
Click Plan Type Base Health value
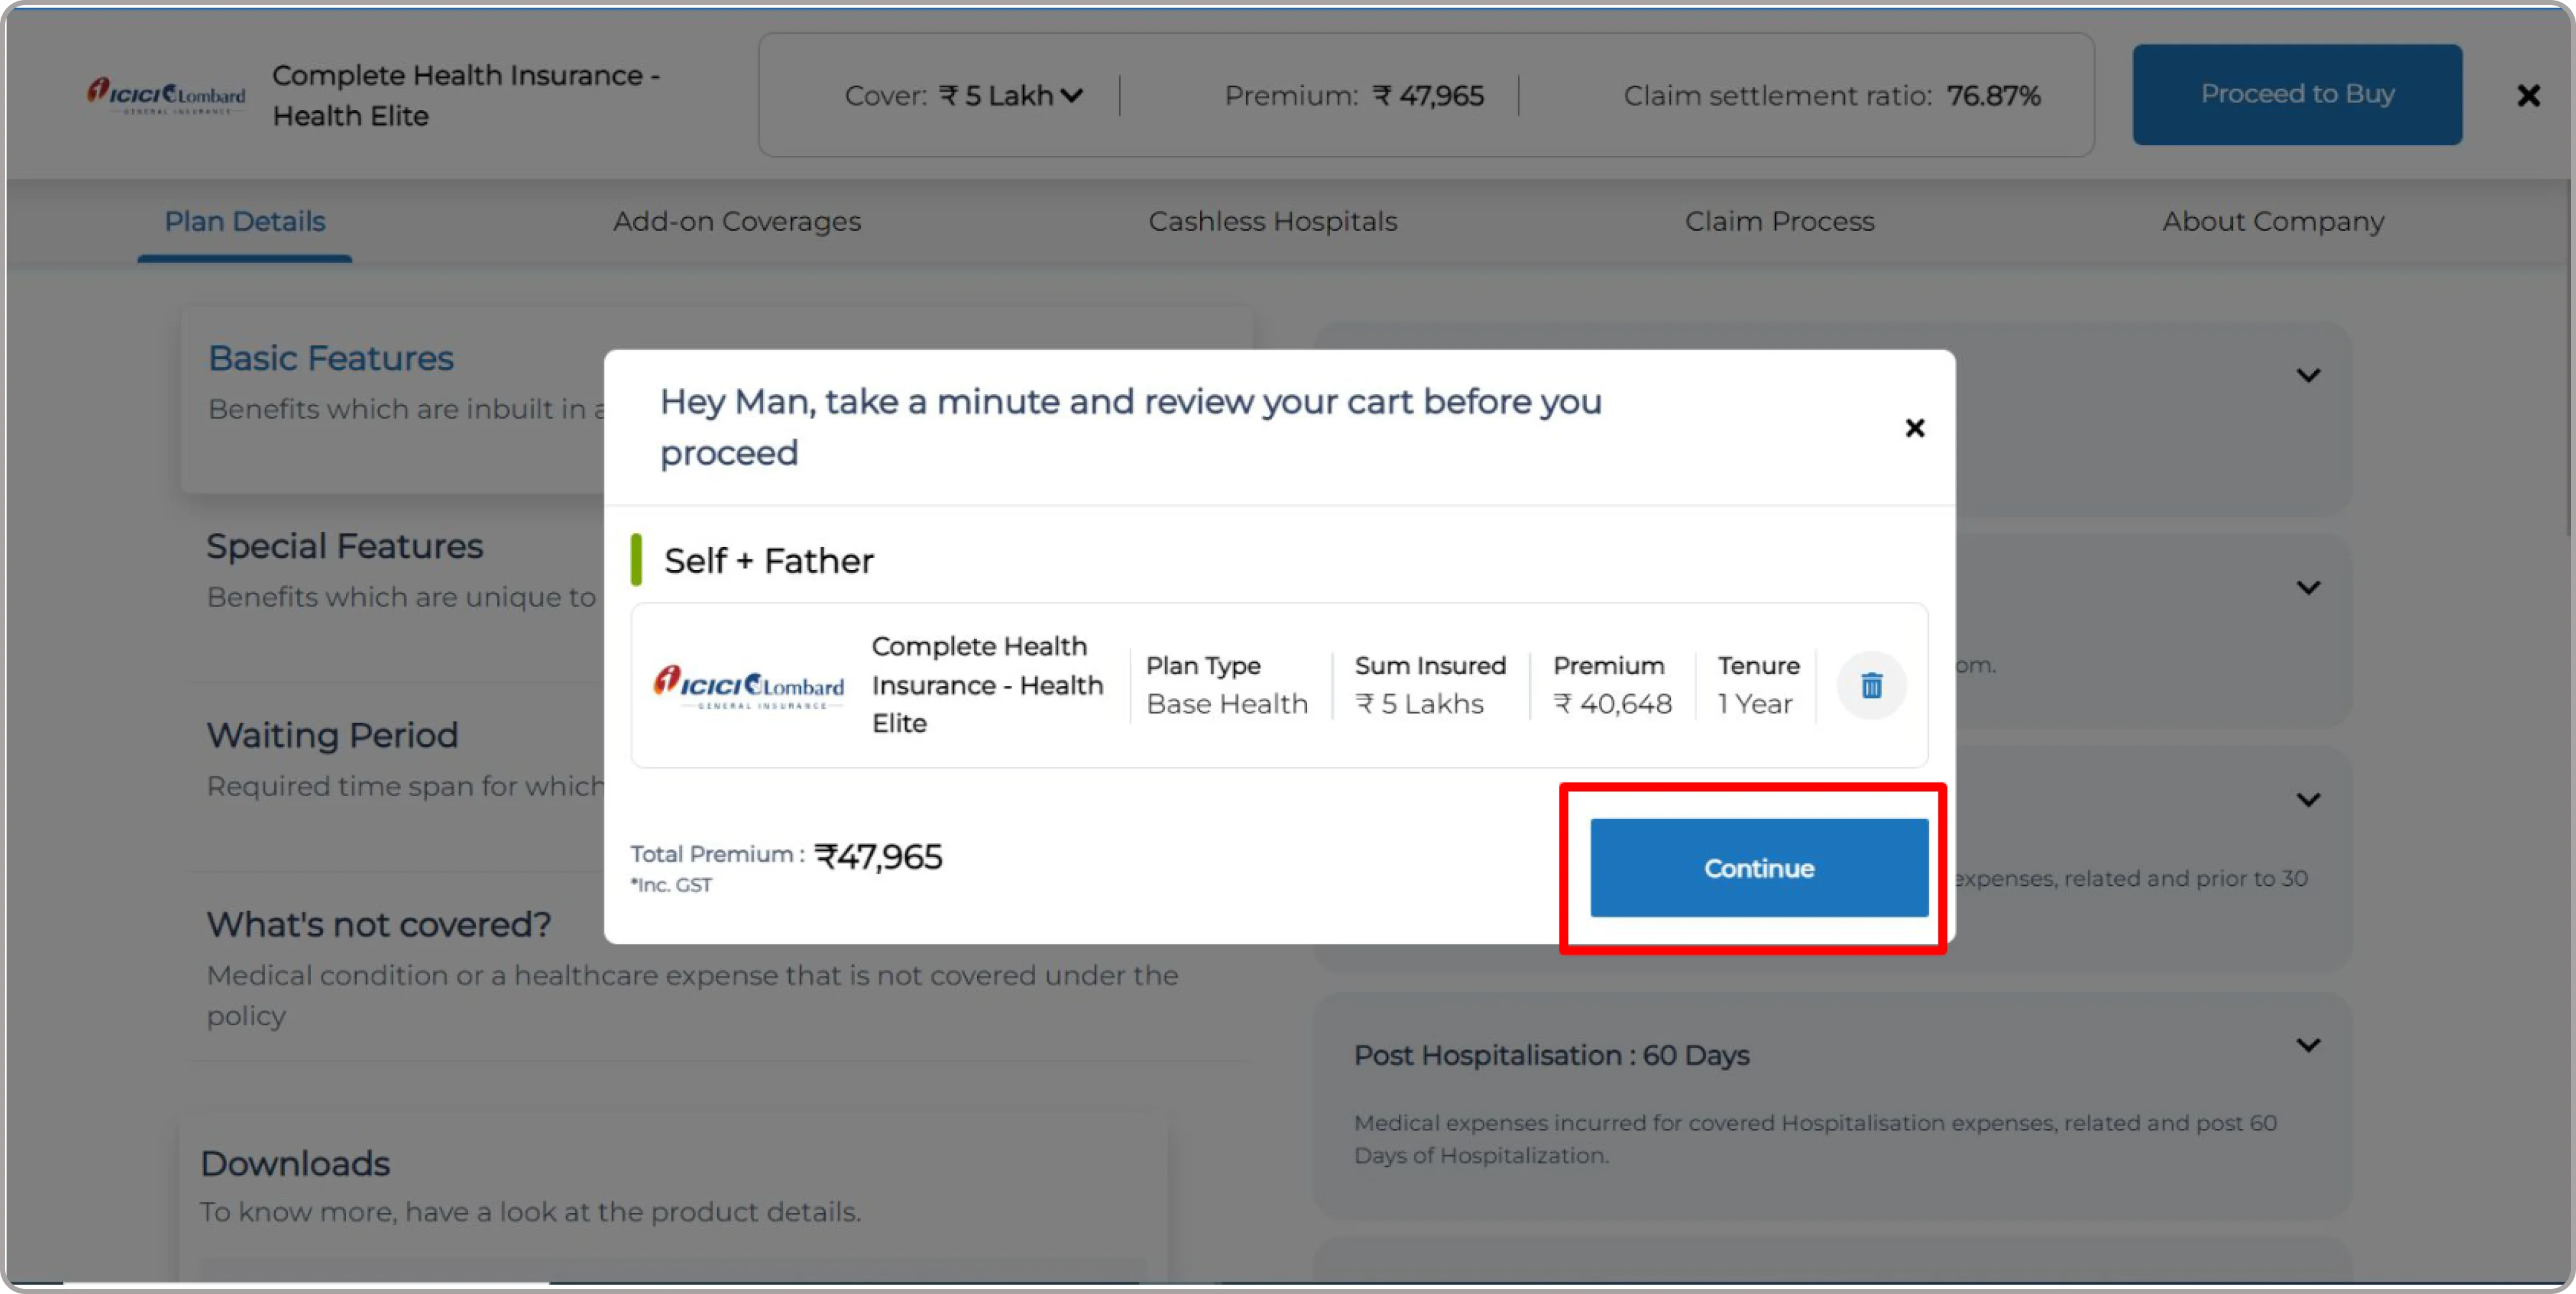click(1227, 704)
